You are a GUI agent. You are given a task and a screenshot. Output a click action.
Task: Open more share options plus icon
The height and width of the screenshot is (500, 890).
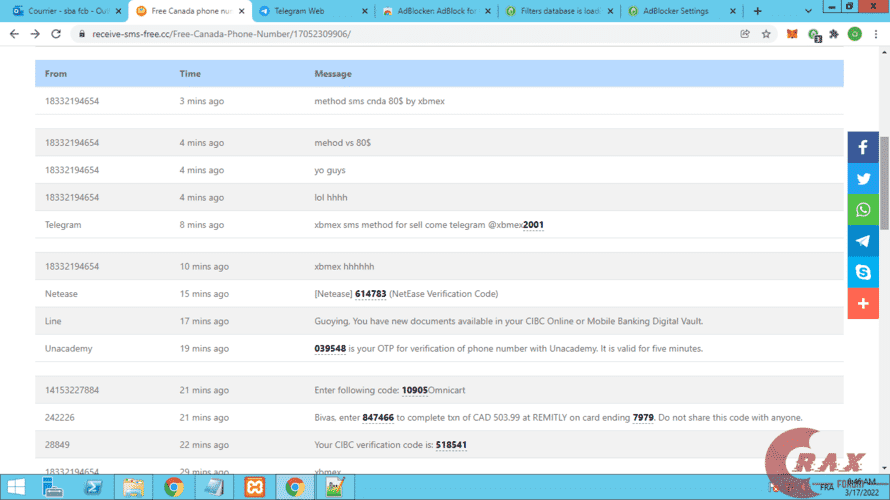click(x=863, y=304)
